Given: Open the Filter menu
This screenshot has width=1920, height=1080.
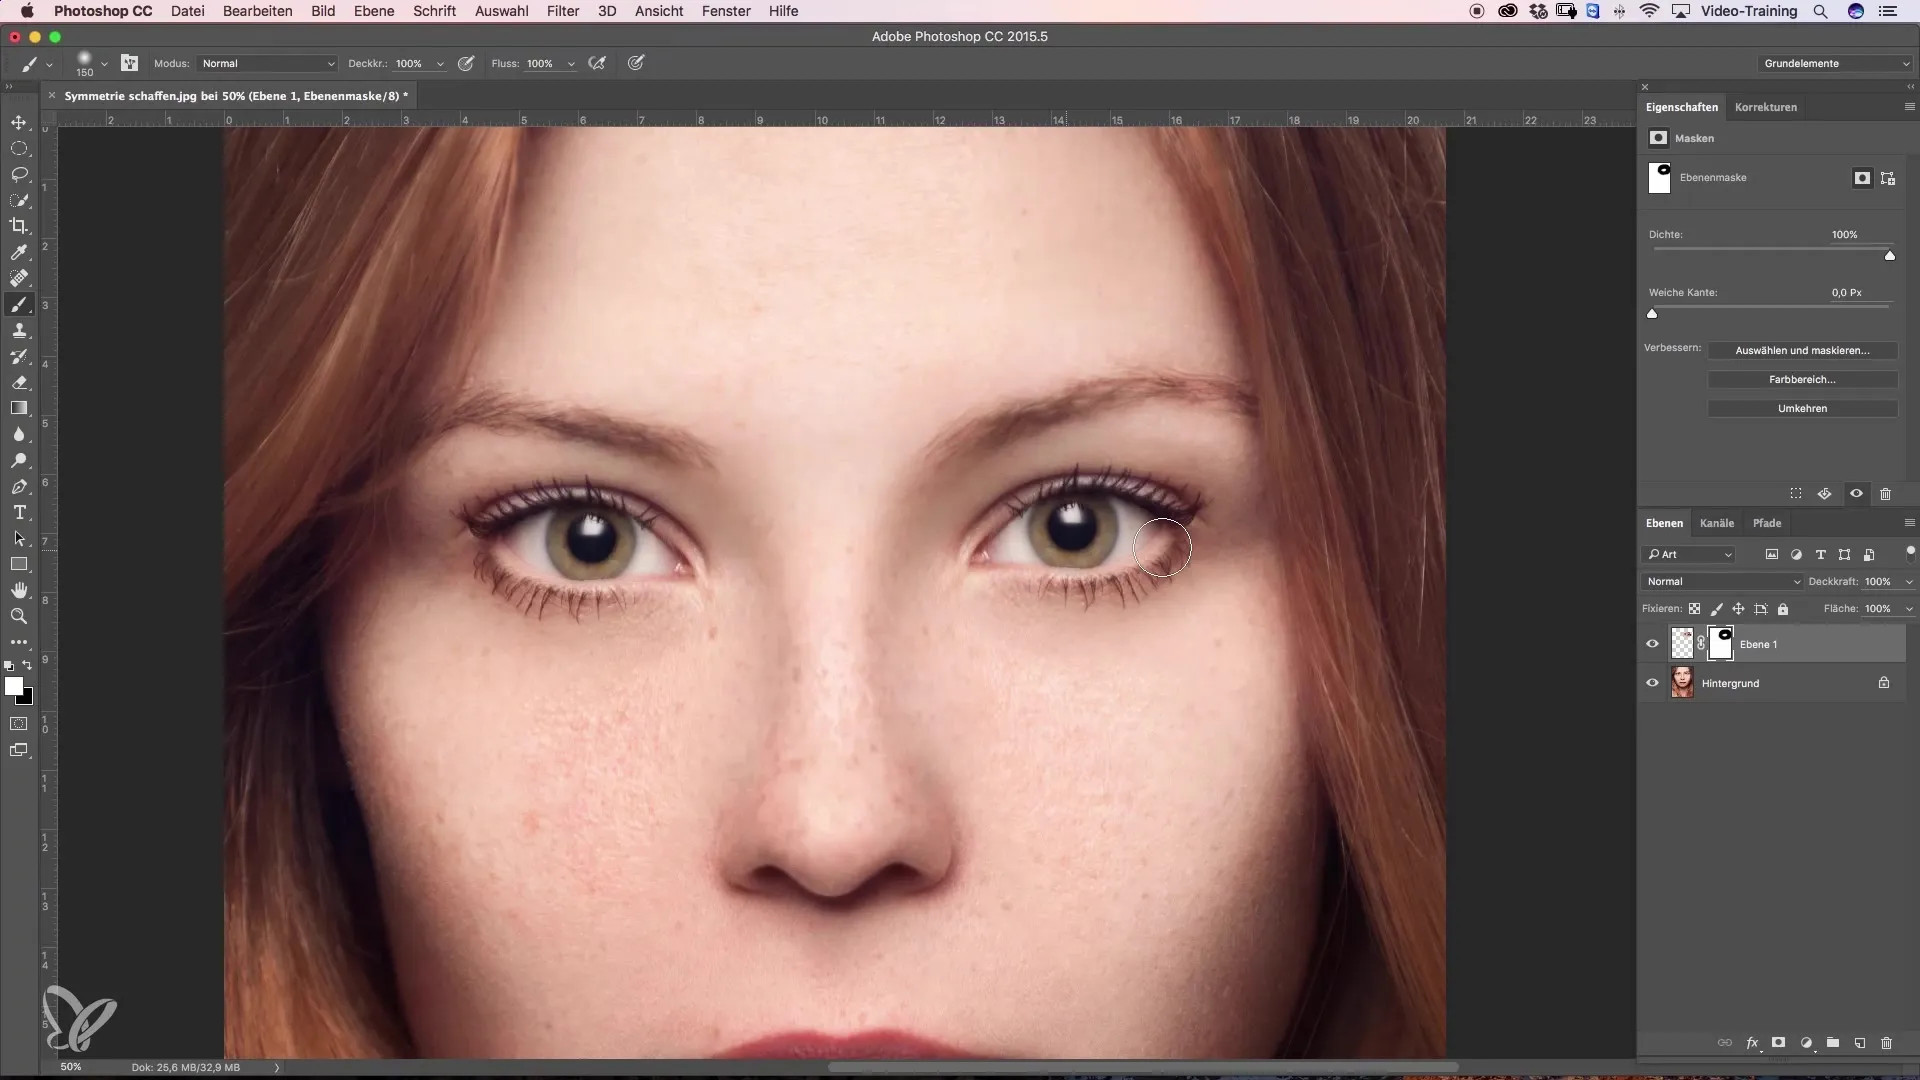Looking at the screenshot, I should tap(563, 11).
